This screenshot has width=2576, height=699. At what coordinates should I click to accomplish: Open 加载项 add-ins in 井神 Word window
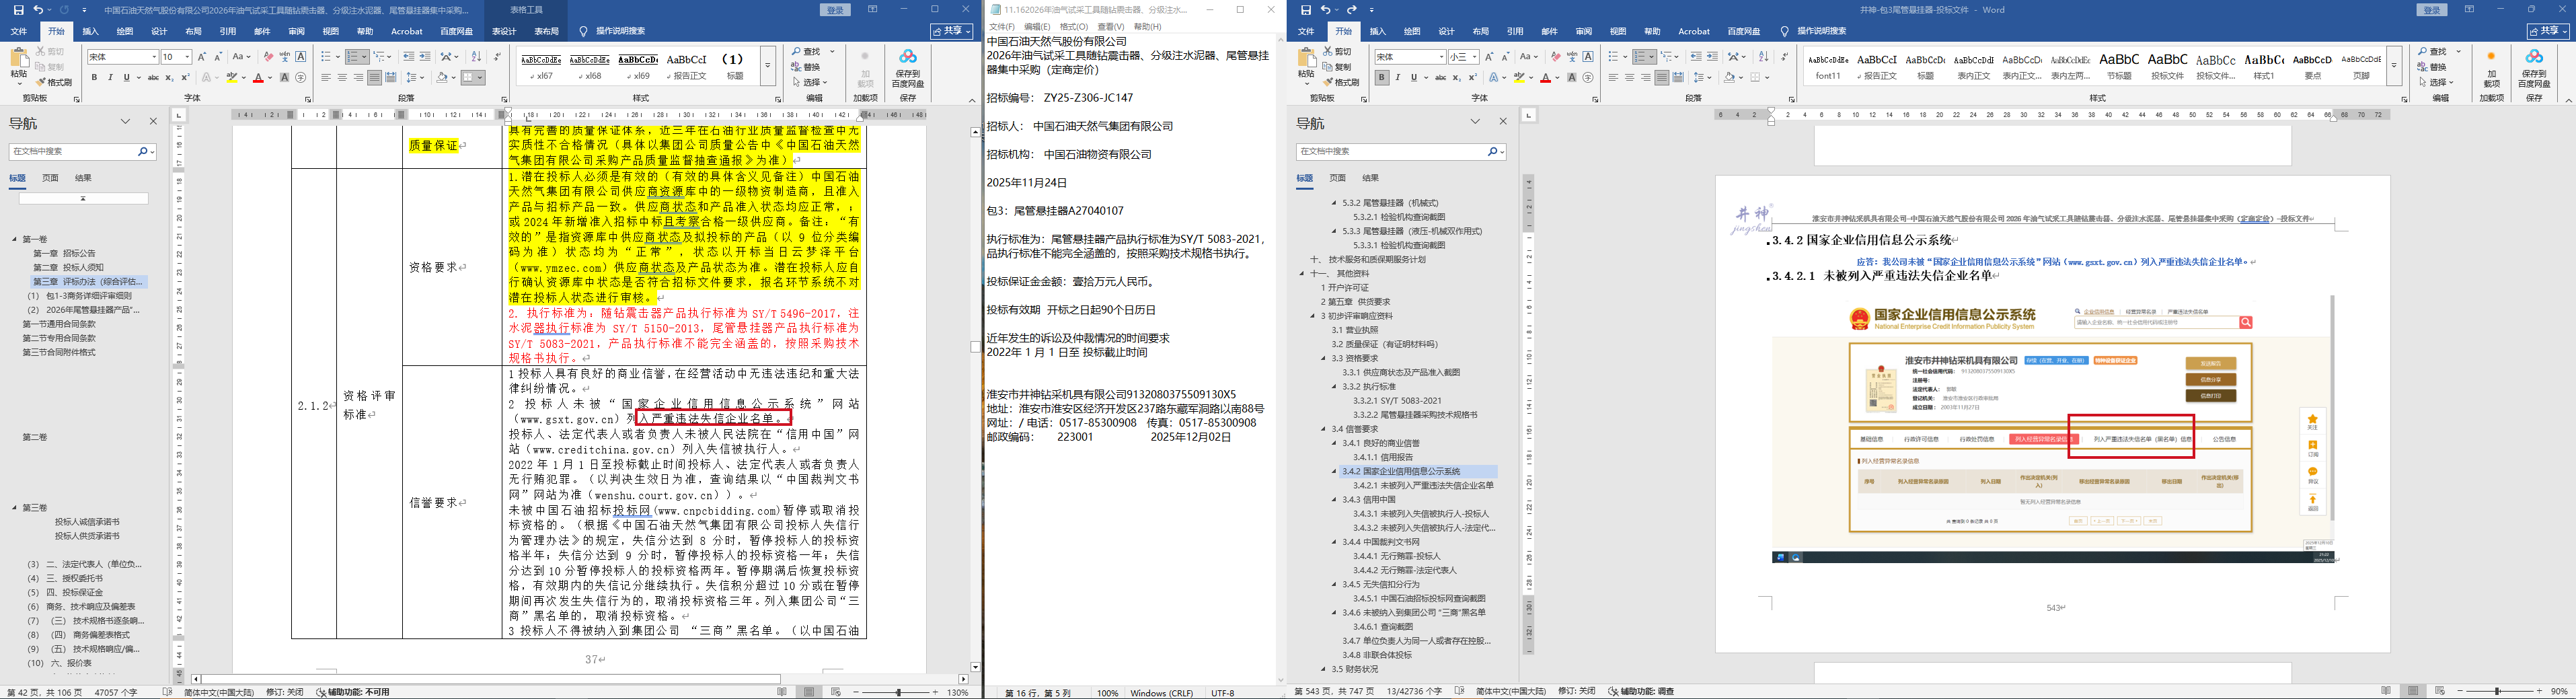click(2491, 70)
